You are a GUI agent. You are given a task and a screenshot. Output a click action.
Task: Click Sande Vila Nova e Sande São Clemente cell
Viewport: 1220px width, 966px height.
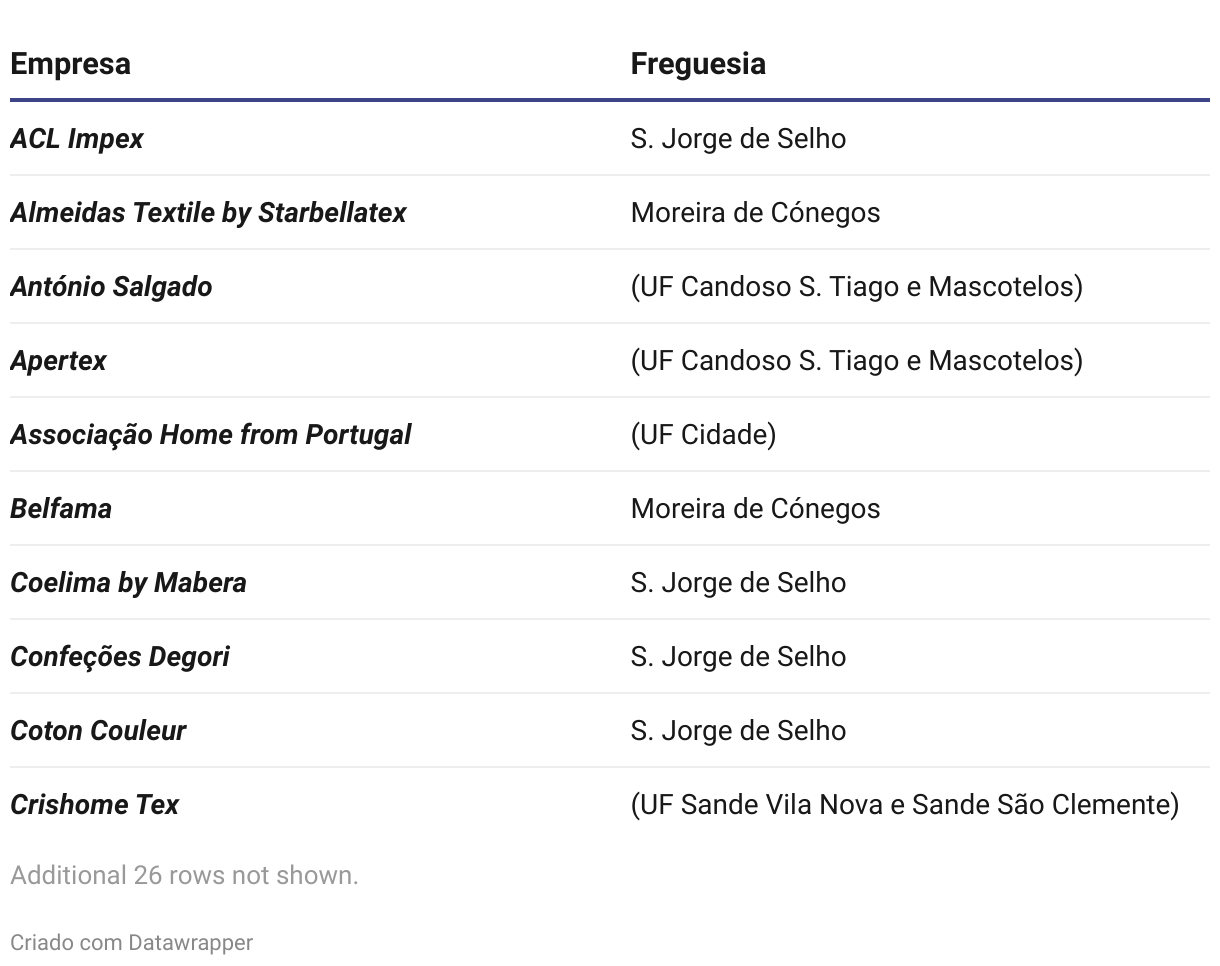pos(905,804)
